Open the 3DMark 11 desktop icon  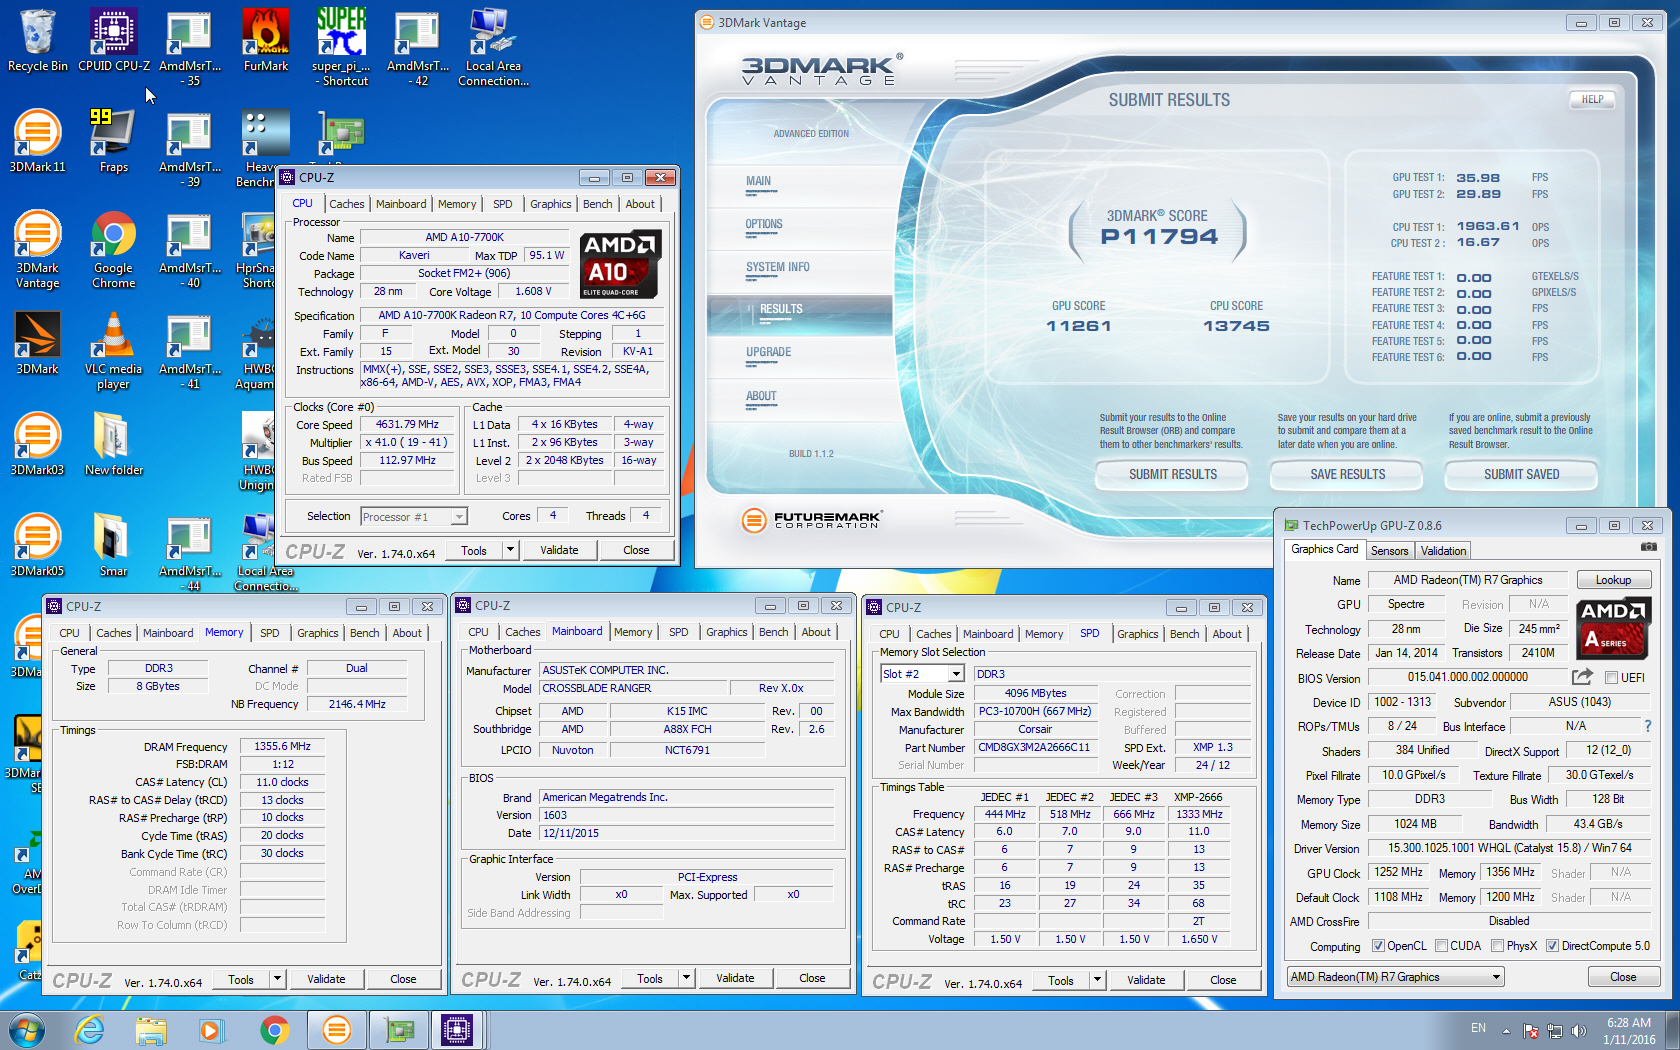tap(38, 141)
